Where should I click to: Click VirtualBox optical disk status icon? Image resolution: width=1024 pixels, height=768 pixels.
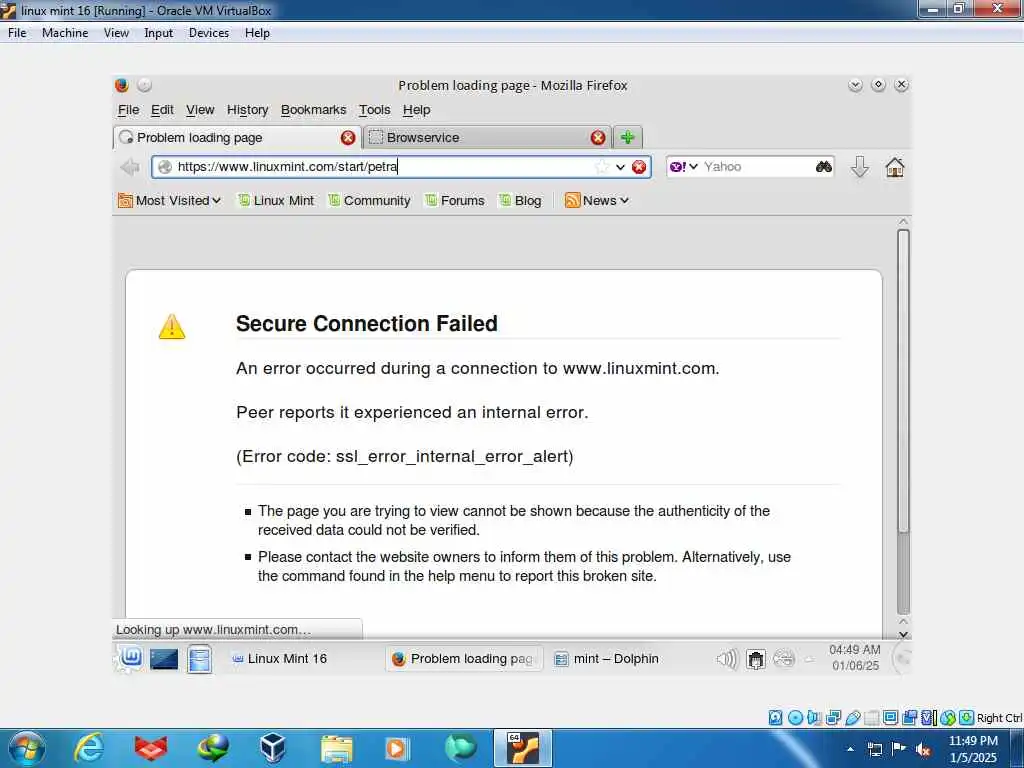(795, 718)
